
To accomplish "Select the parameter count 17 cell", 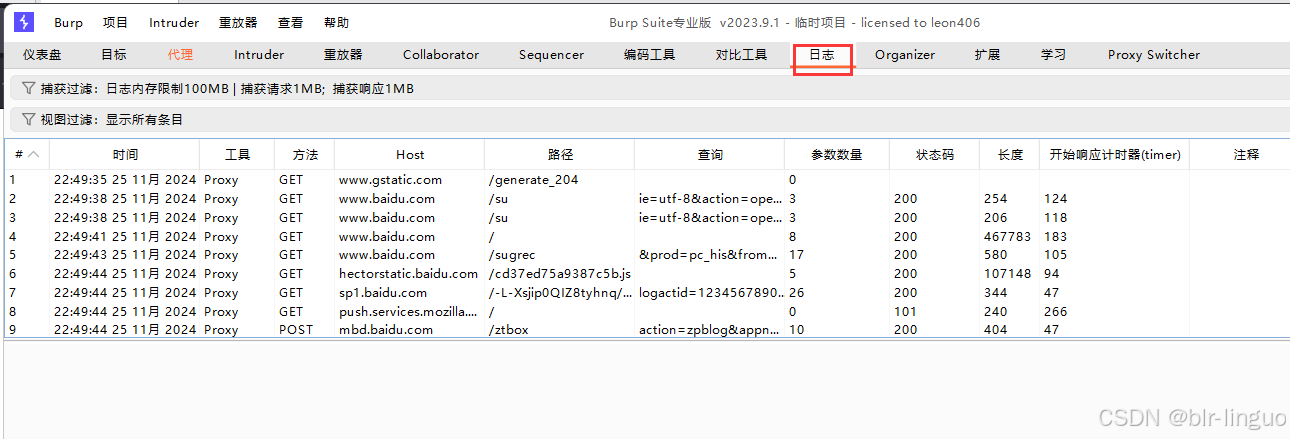I will 837,255.
